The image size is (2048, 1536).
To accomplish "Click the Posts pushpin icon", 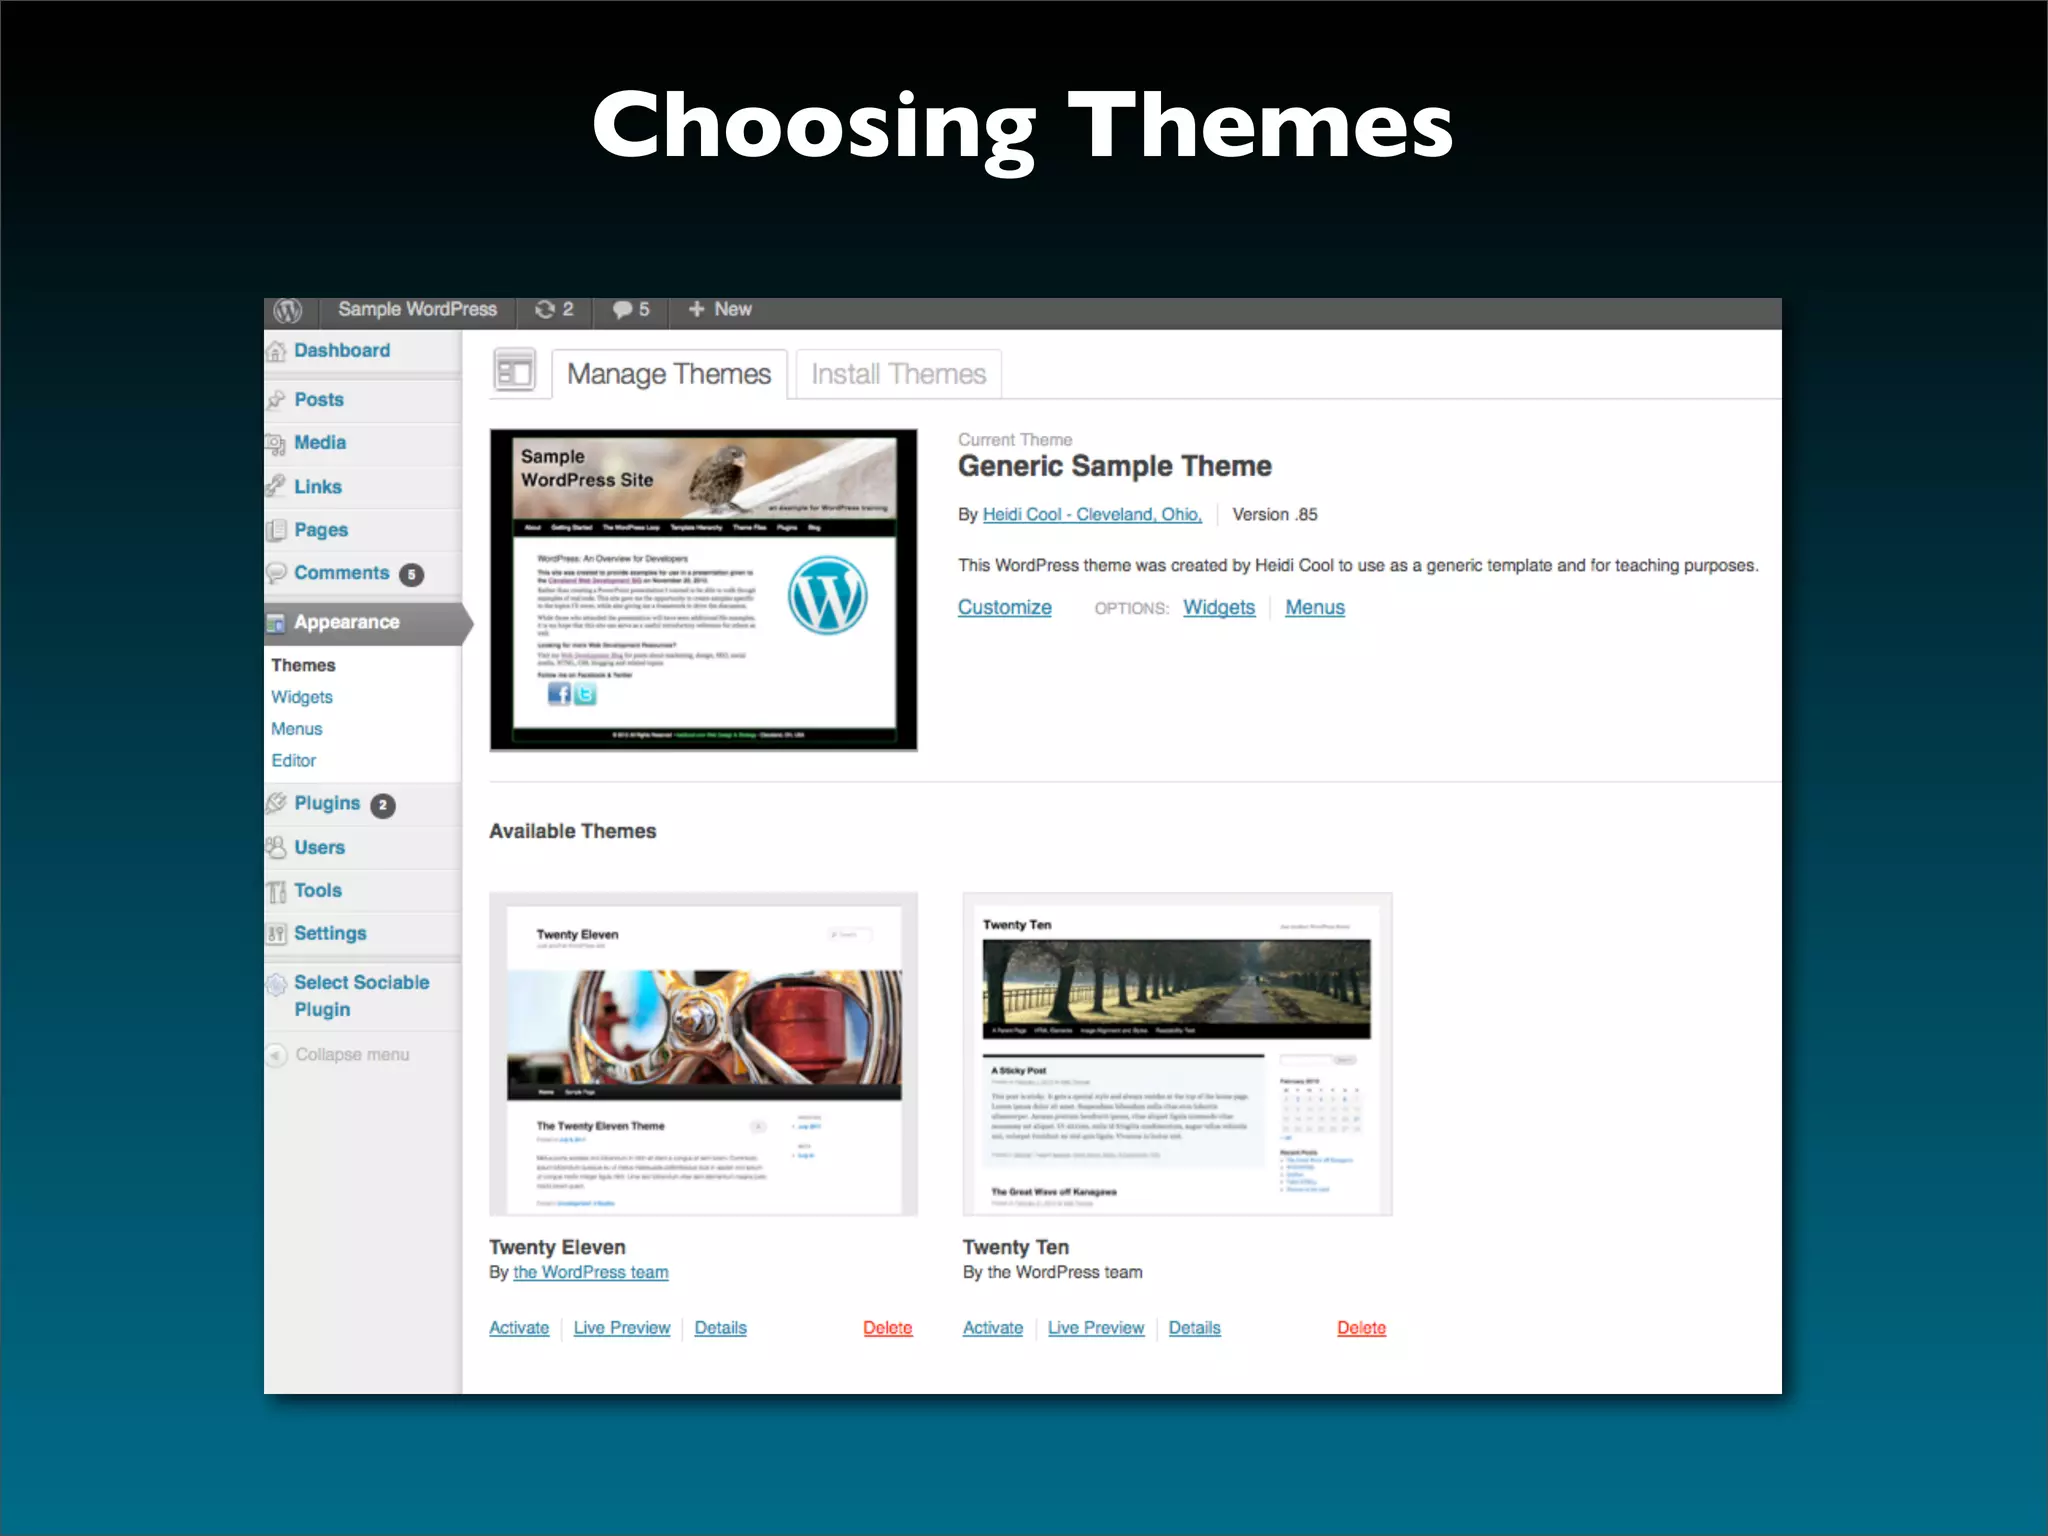I will click(x=276, y=400).
